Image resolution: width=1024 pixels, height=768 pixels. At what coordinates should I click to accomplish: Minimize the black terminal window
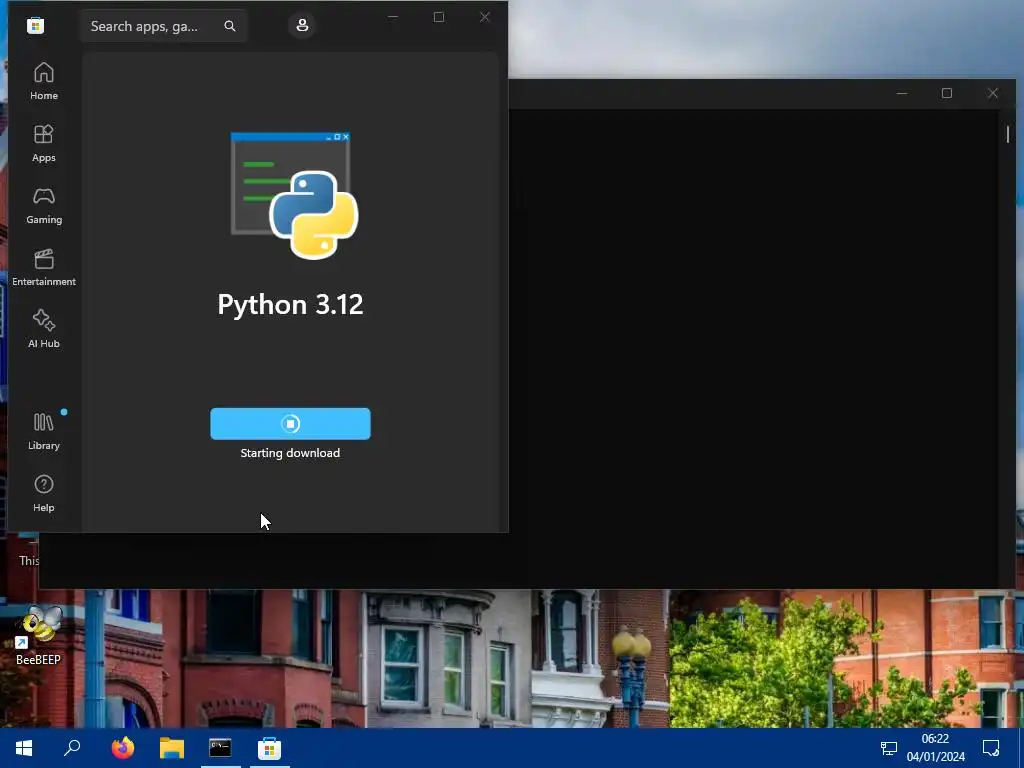click(x=902, y=93)
